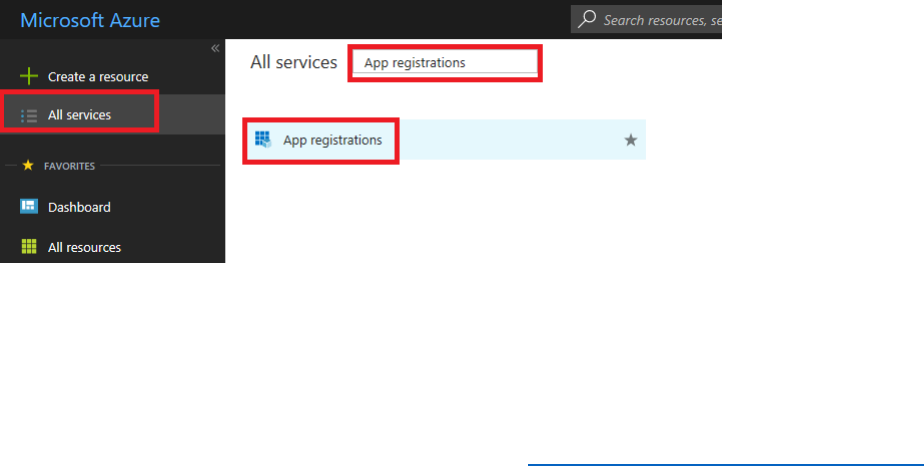Click the All resources grid icon
This screenshot has width=924, height=466.
coord(29,246)
